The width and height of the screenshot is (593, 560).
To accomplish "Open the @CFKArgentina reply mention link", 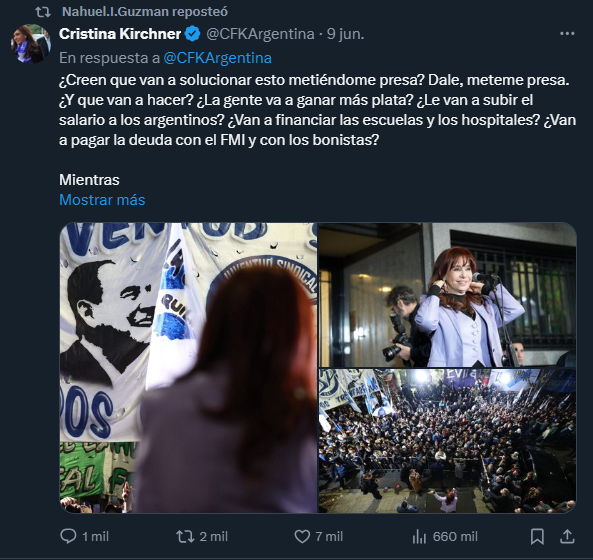I will click(217, 58).
